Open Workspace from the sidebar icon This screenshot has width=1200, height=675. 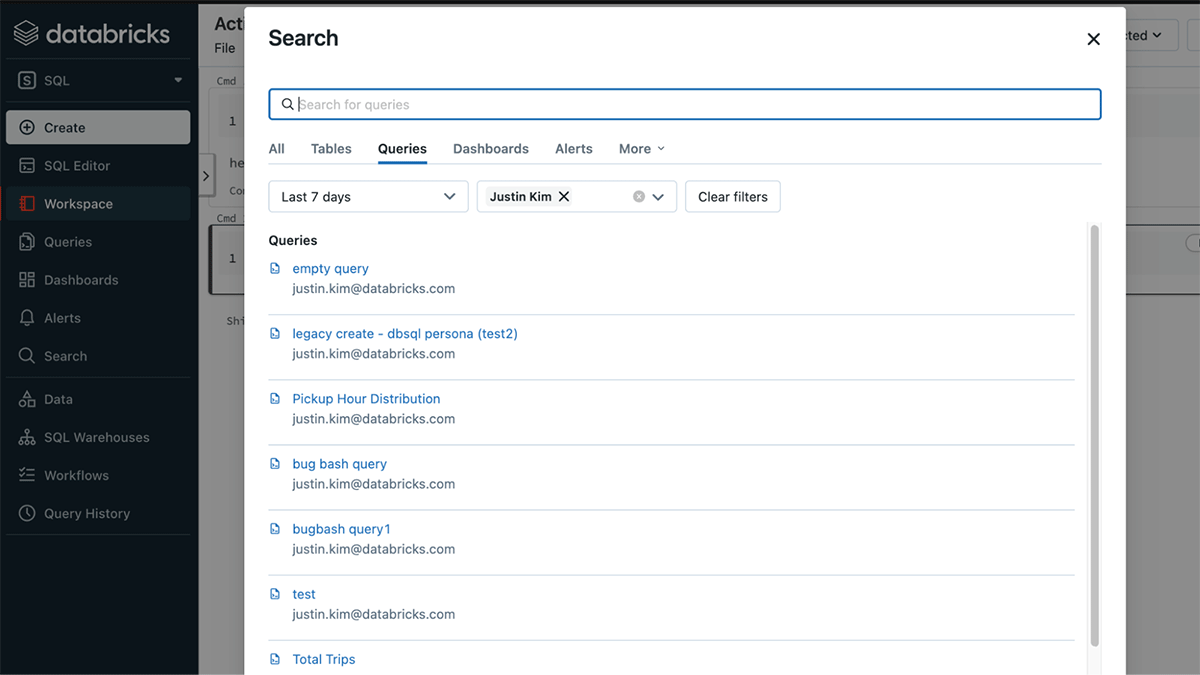point(27,204)
